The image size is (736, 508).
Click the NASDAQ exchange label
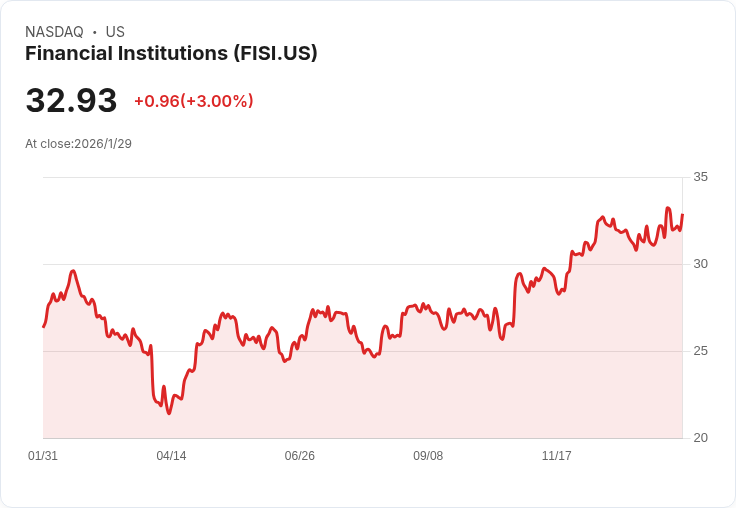click(54, 32)
